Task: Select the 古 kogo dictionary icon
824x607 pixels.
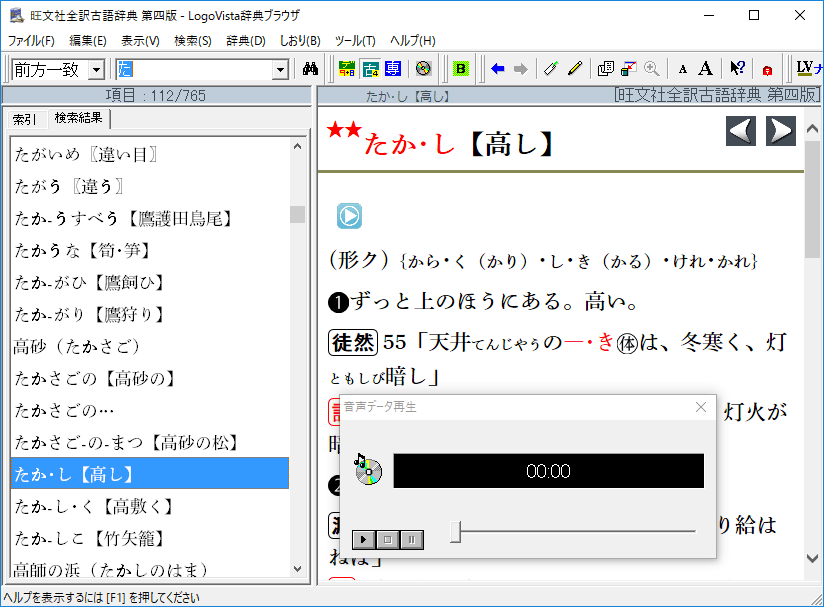Action: point(370,68)
